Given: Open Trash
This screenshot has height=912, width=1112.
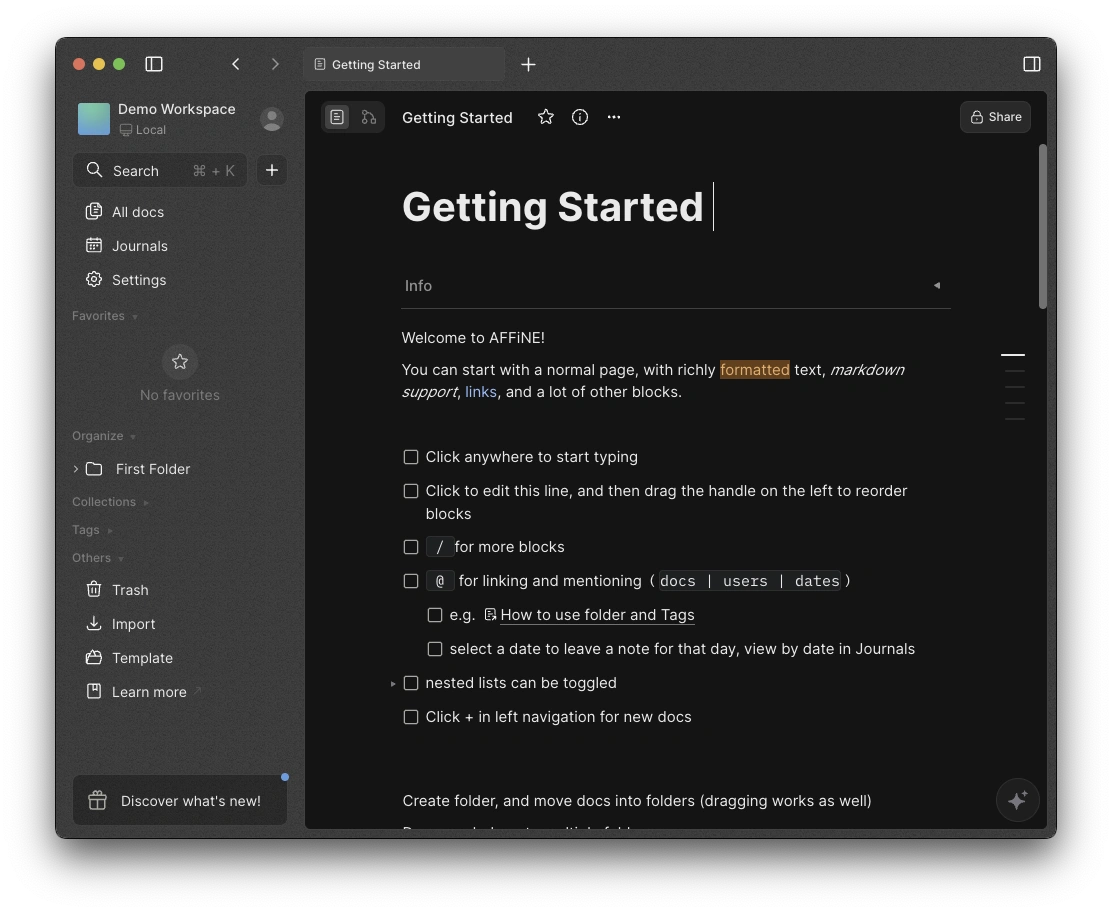Looking at the screenshot, I should click(130, 590).
